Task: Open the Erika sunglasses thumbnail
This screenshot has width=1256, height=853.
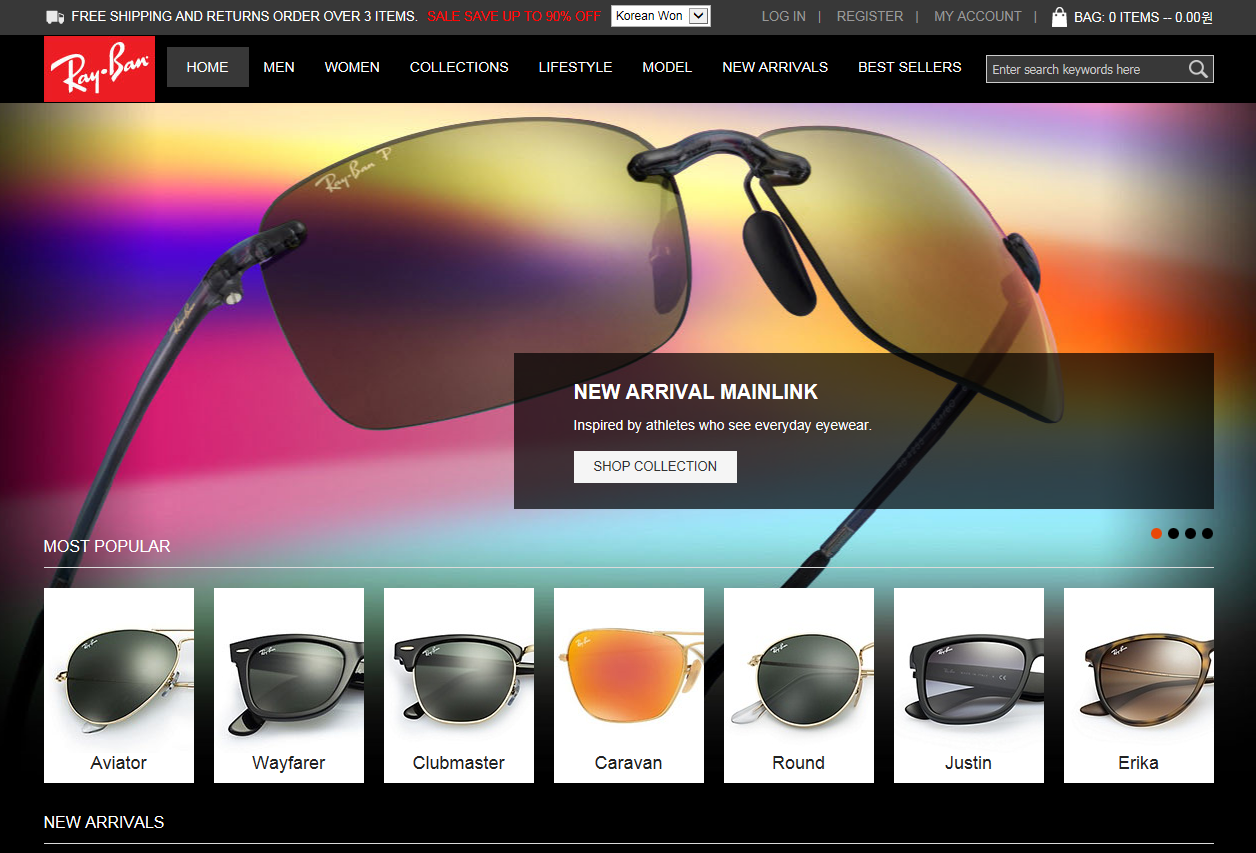Action: [1139, 685]
